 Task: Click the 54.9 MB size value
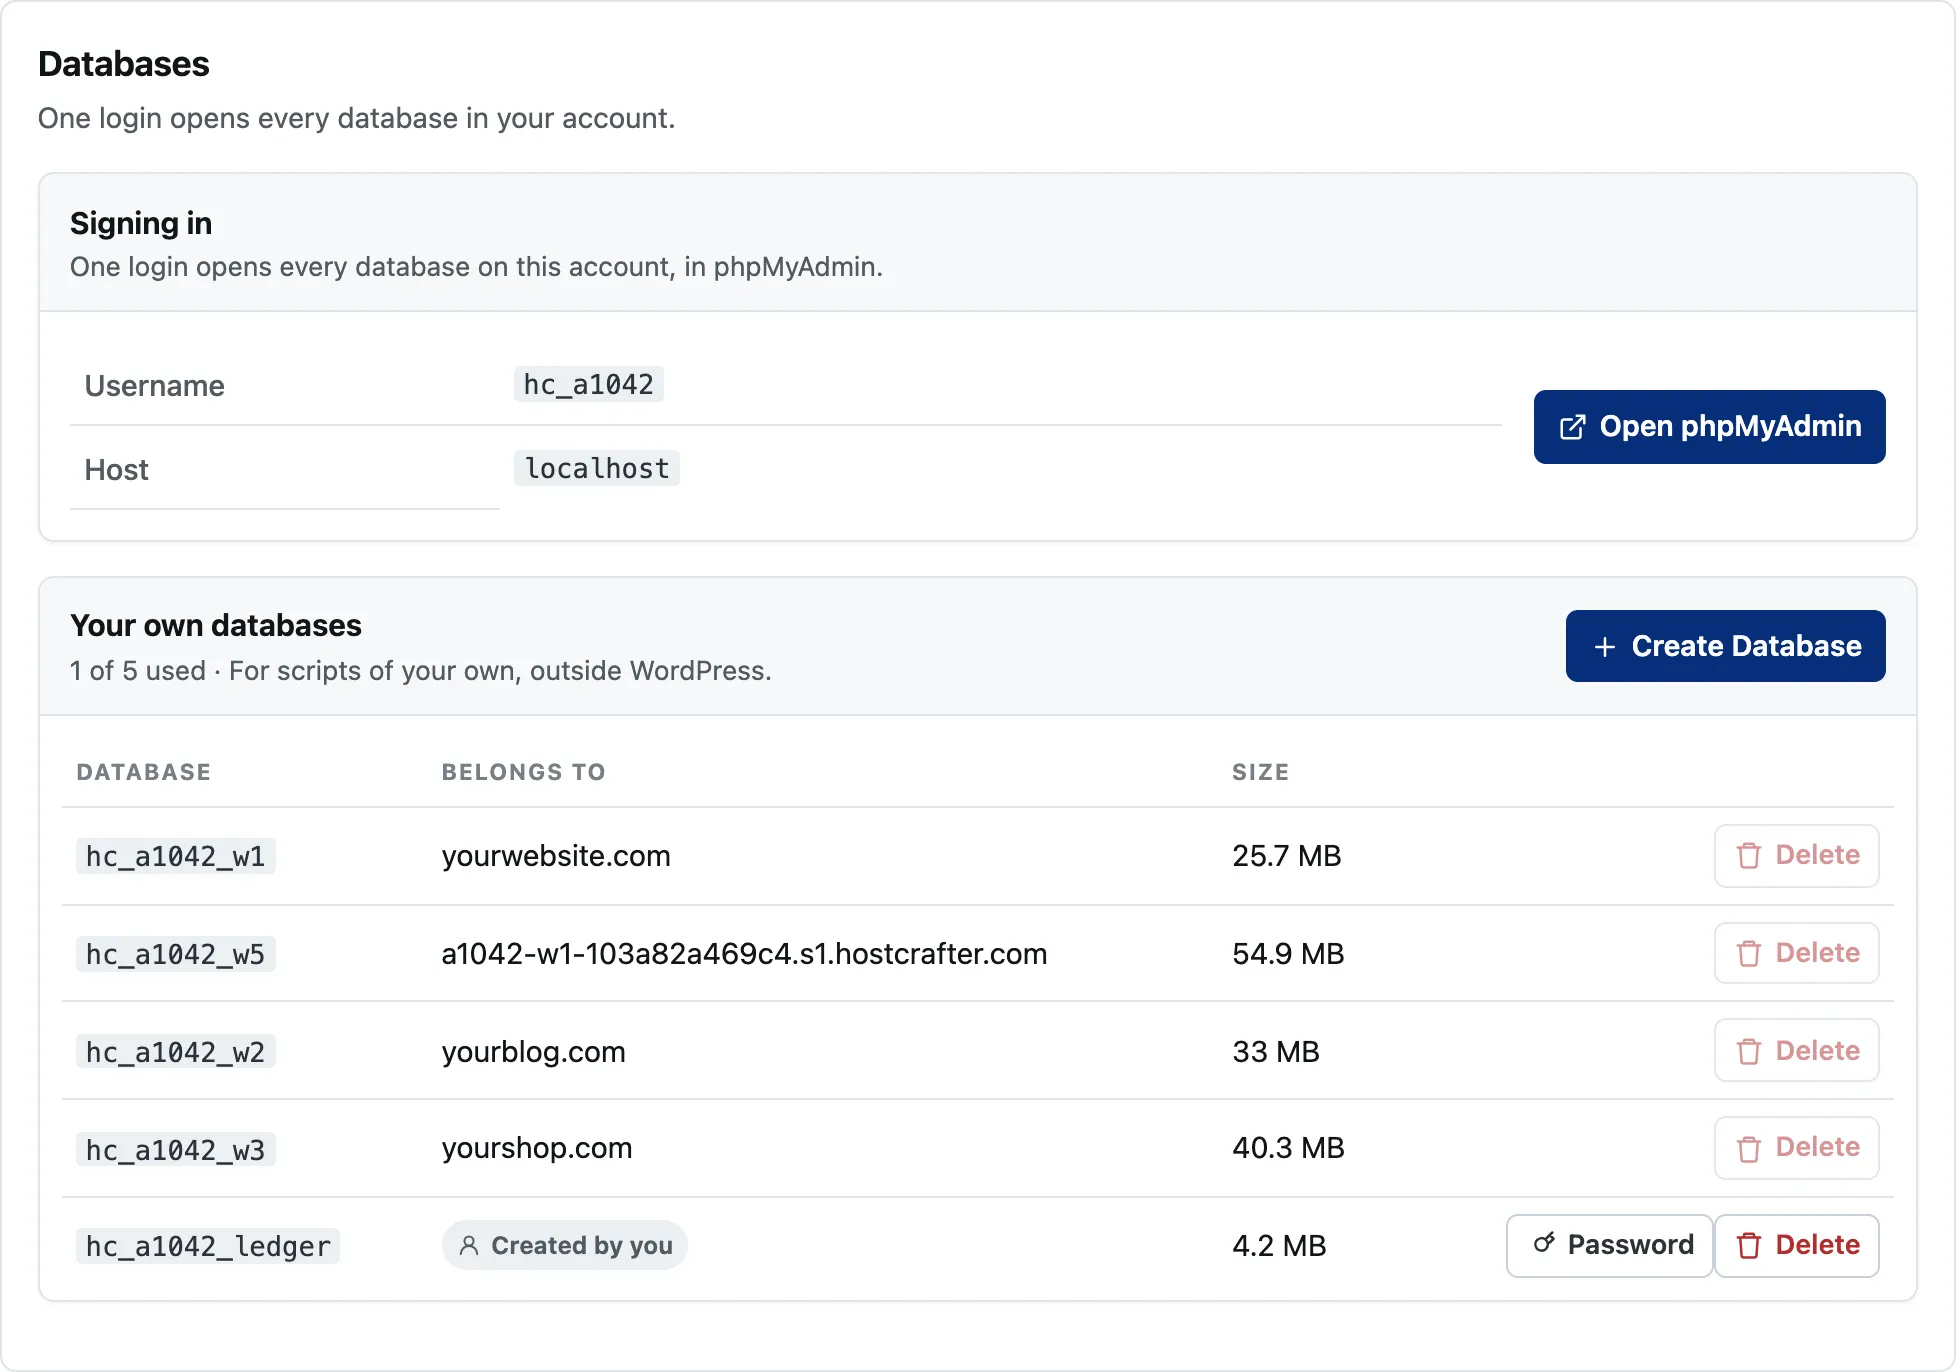[1288, 954]
